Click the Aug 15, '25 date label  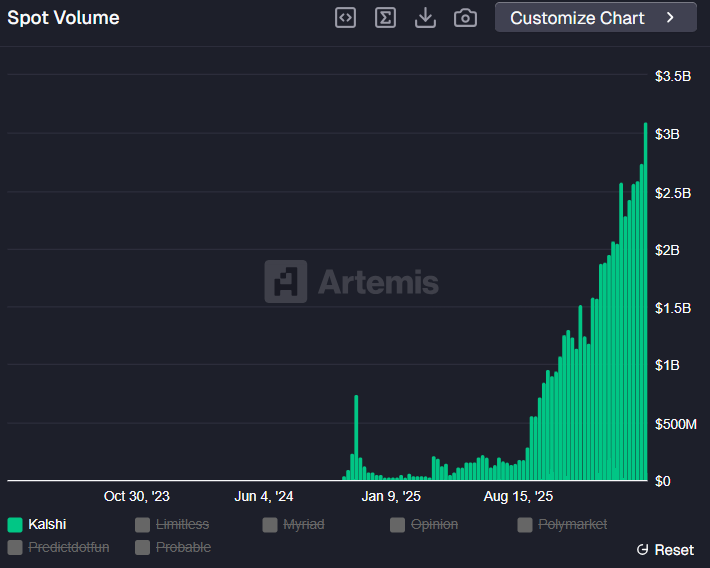coord(518,496)
